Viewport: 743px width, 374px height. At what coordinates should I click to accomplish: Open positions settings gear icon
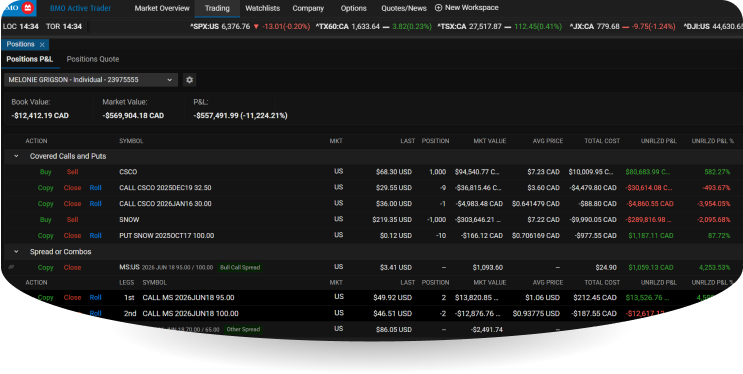tap(190, 80)
